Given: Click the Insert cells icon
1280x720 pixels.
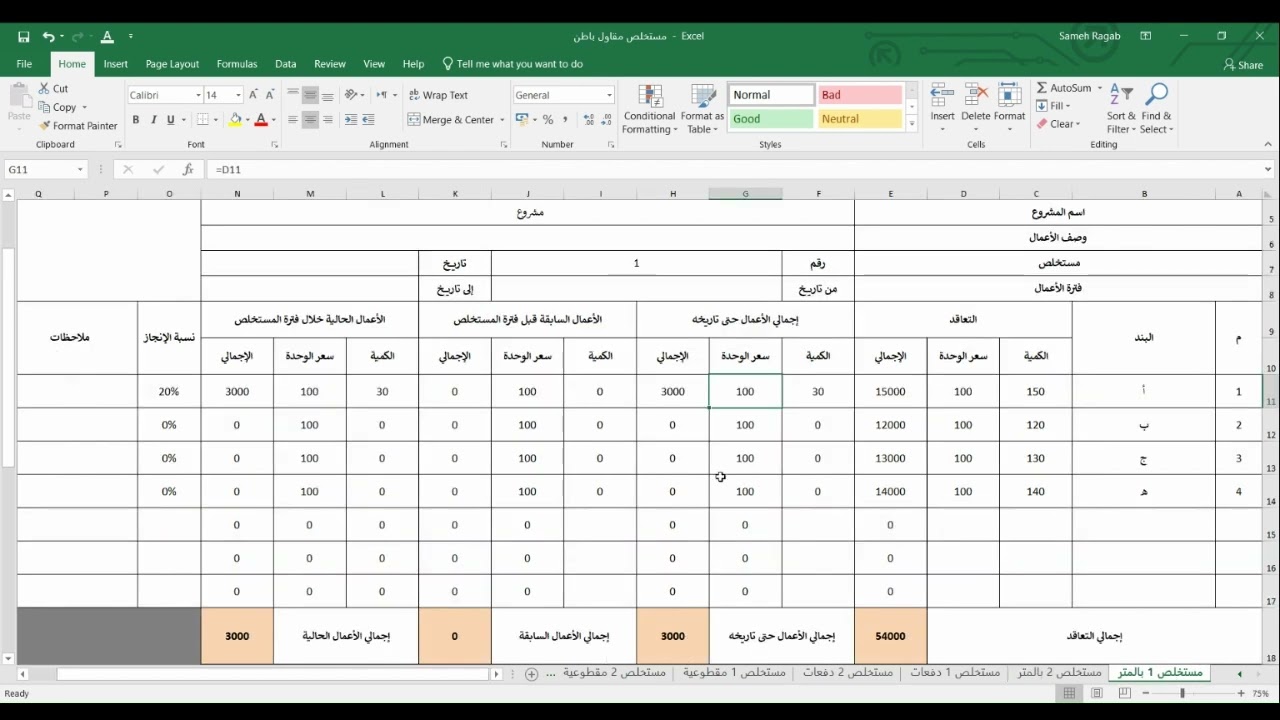Looking at the screenshot, I should (x=942, y=96).
